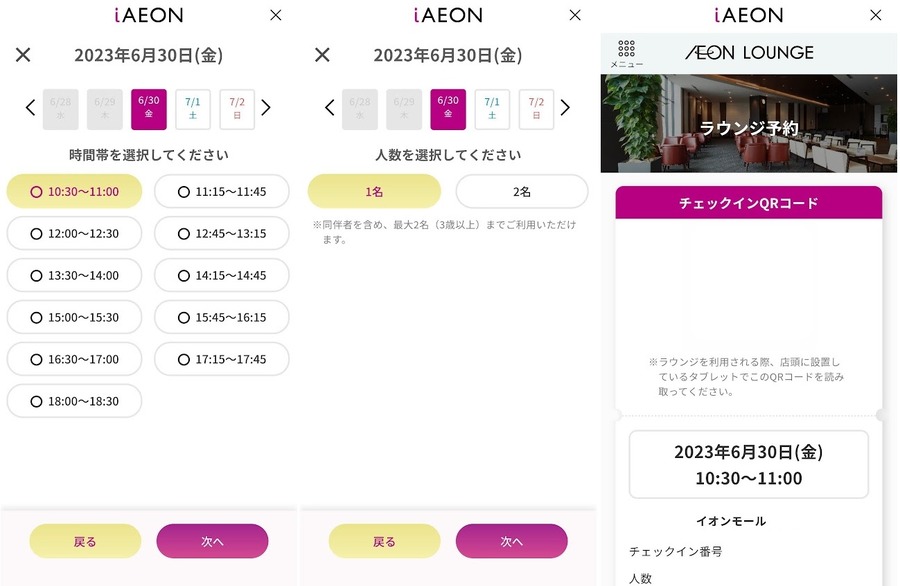Tap 次へ on the time selection screen
900x586 pixels.
(212, 541)
